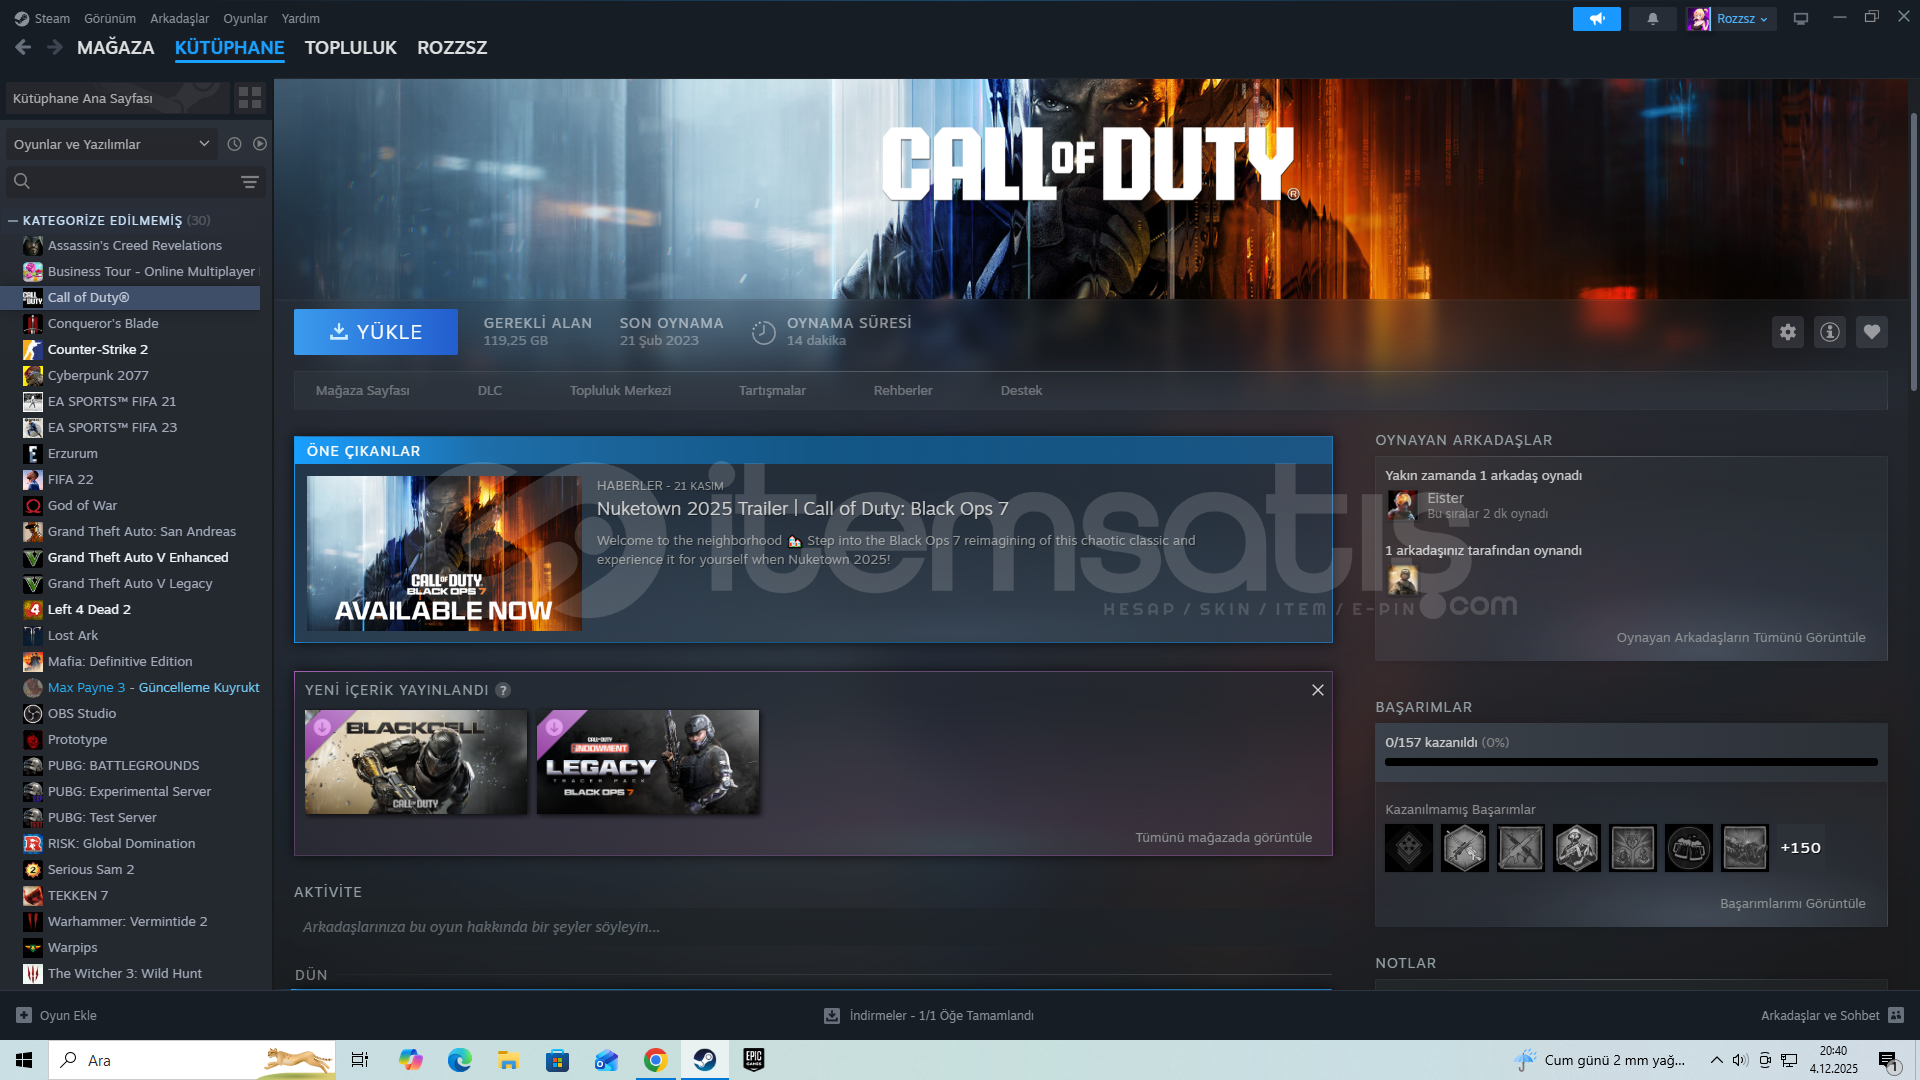Switch to the DLC tab

pyautogui.click(x=489, y=391)
